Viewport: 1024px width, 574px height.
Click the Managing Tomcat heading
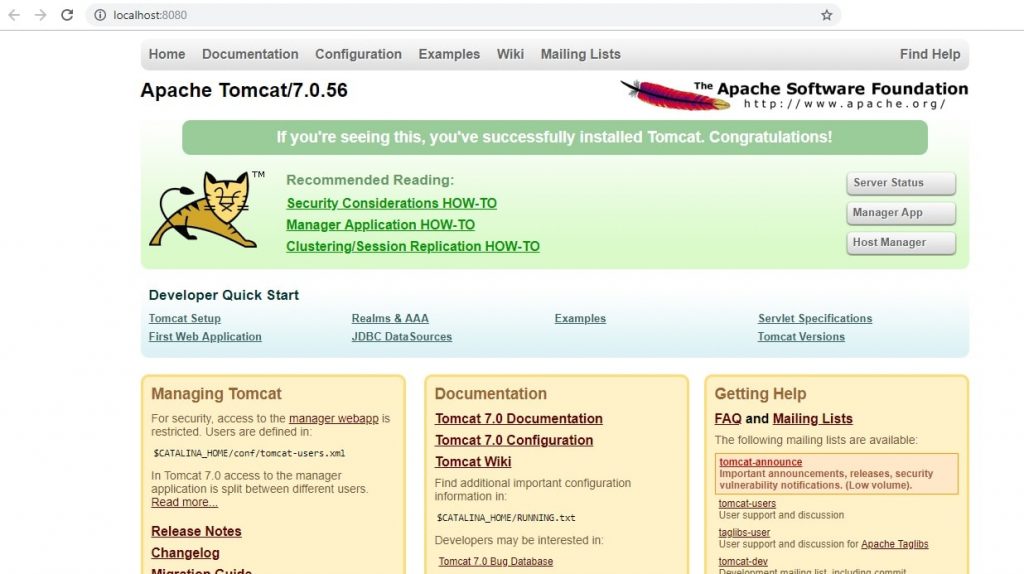pos(216,394)
